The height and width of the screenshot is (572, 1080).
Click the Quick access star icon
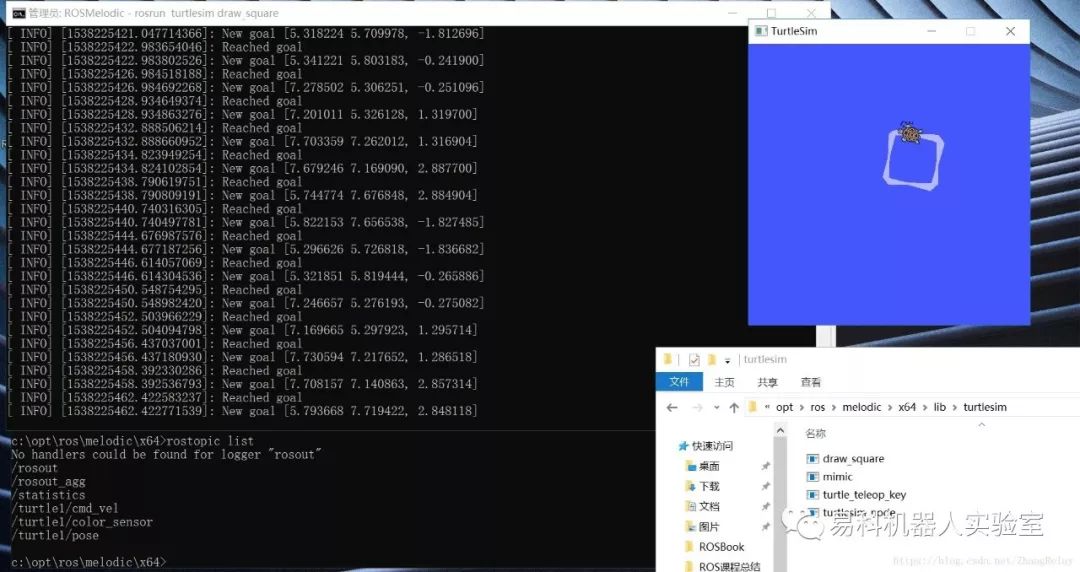coord(683,446)
